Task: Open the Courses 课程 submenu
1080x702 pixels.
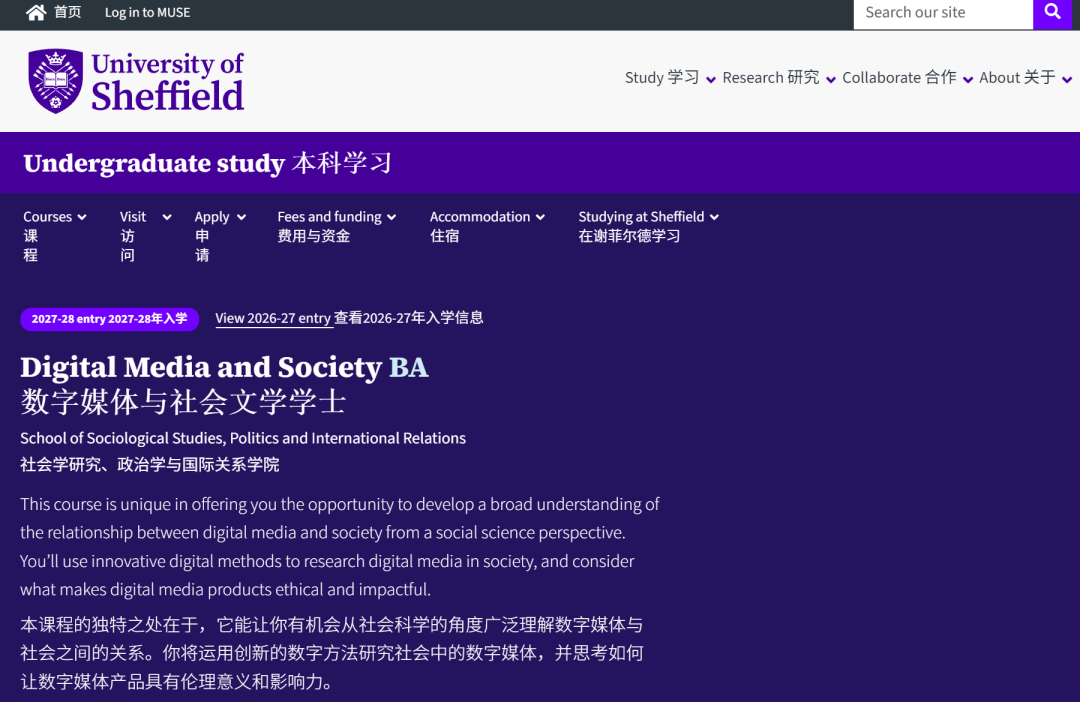Action: click(x=55, y=236)
